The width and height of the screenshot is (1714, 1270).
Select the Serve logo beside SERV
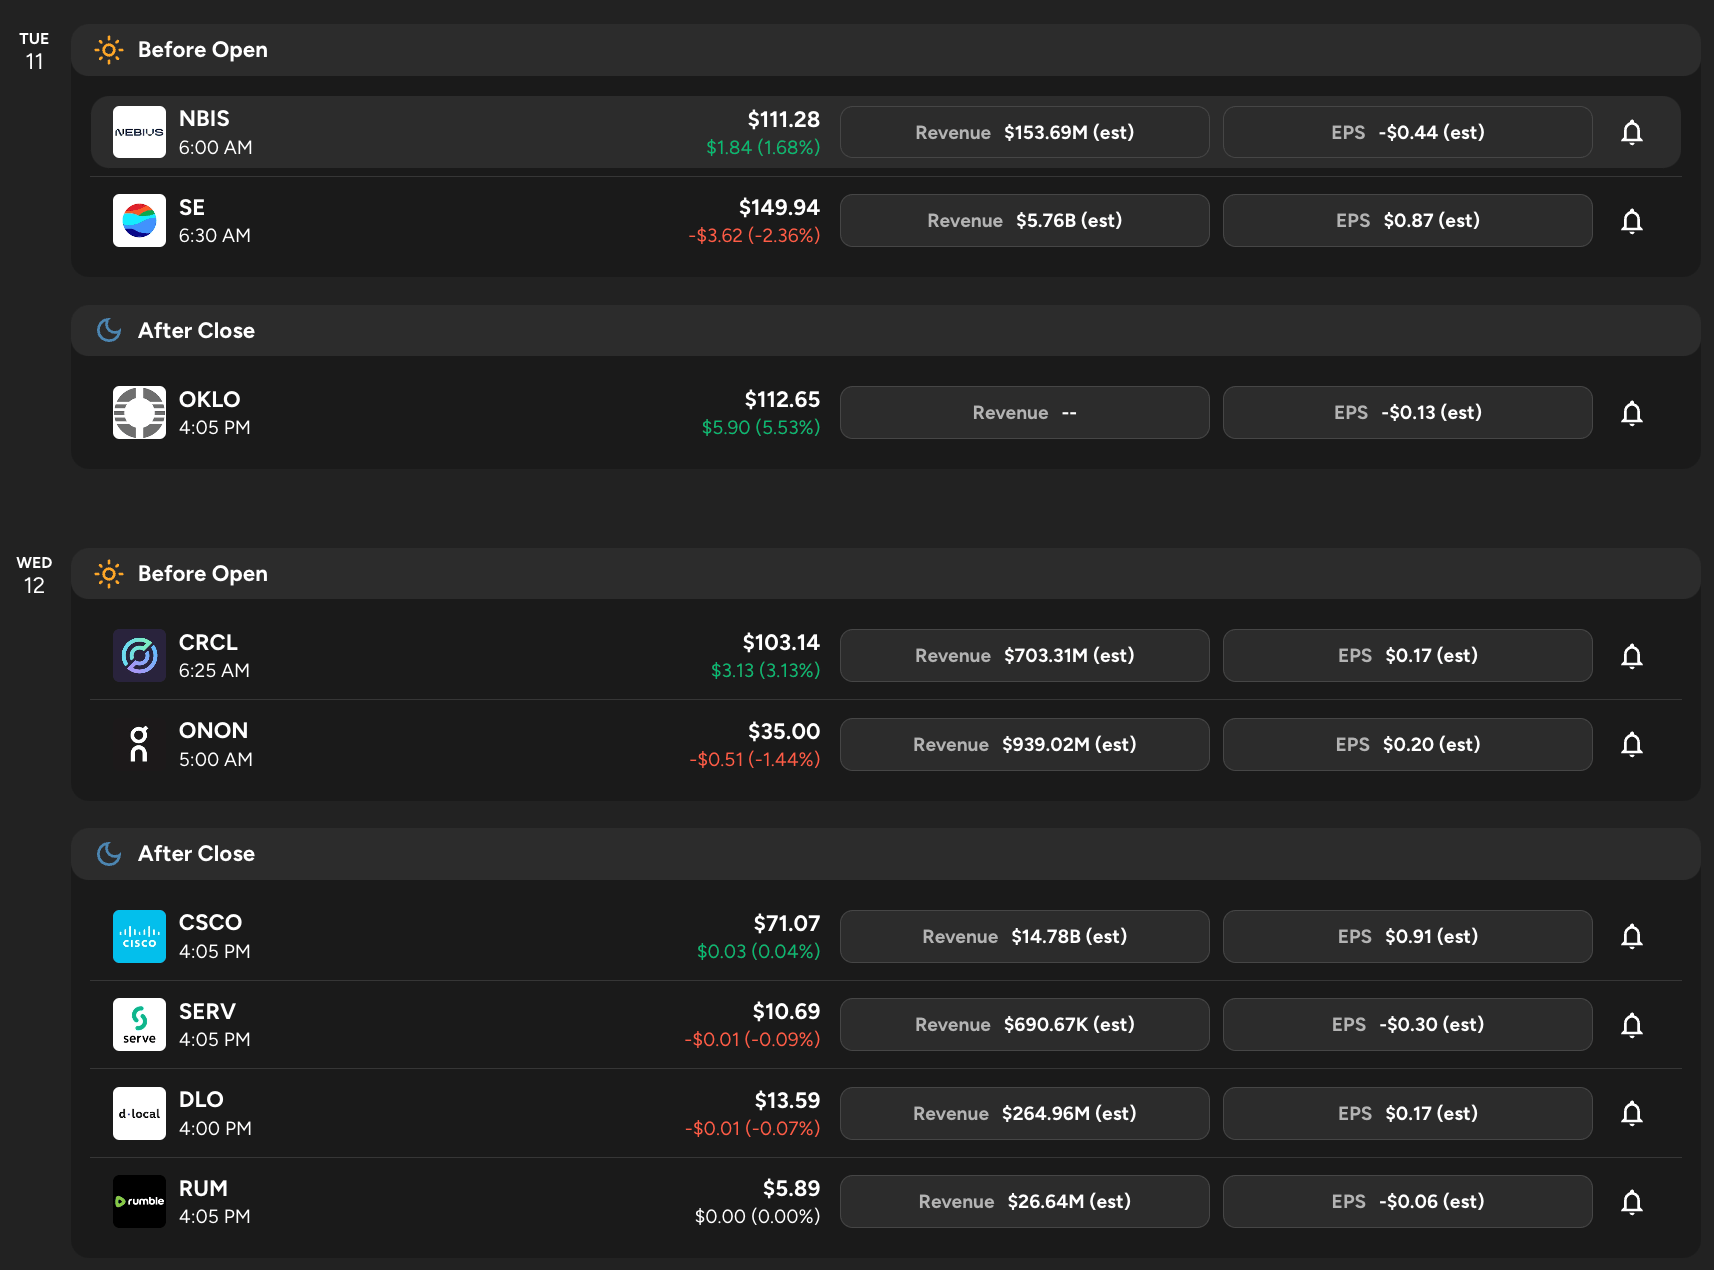click(139, 1025)
